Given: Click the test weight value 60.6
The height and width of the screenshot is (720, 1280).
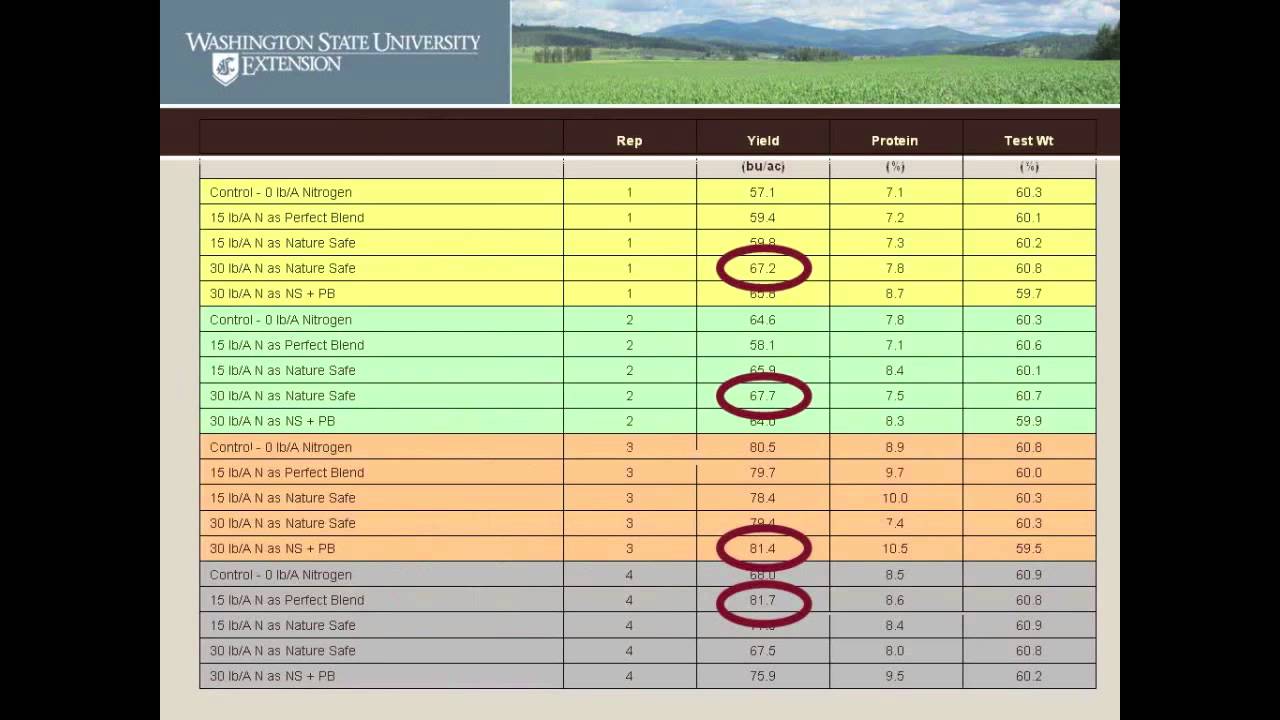Looking at the screenshot, I should [1029, 345].
